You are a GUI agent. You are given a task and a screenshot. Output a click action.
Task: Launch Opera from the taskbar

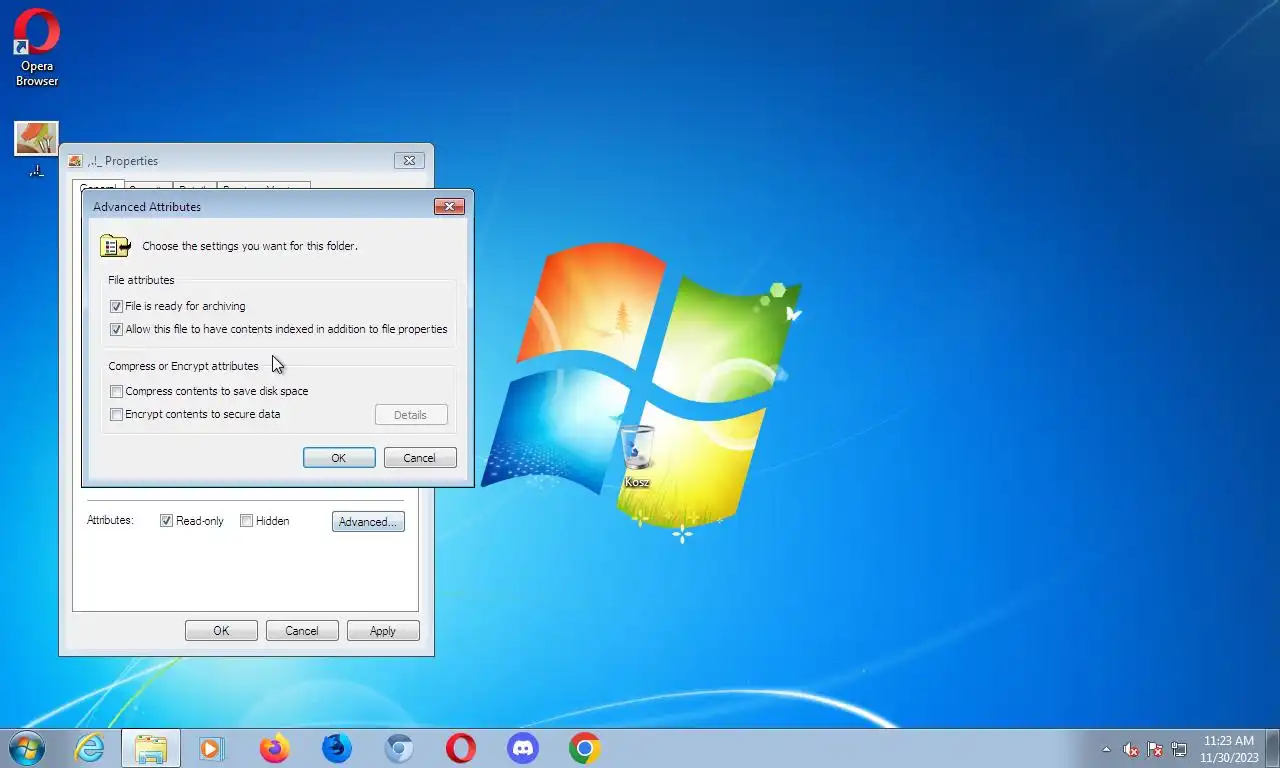[x=461, y=748]
